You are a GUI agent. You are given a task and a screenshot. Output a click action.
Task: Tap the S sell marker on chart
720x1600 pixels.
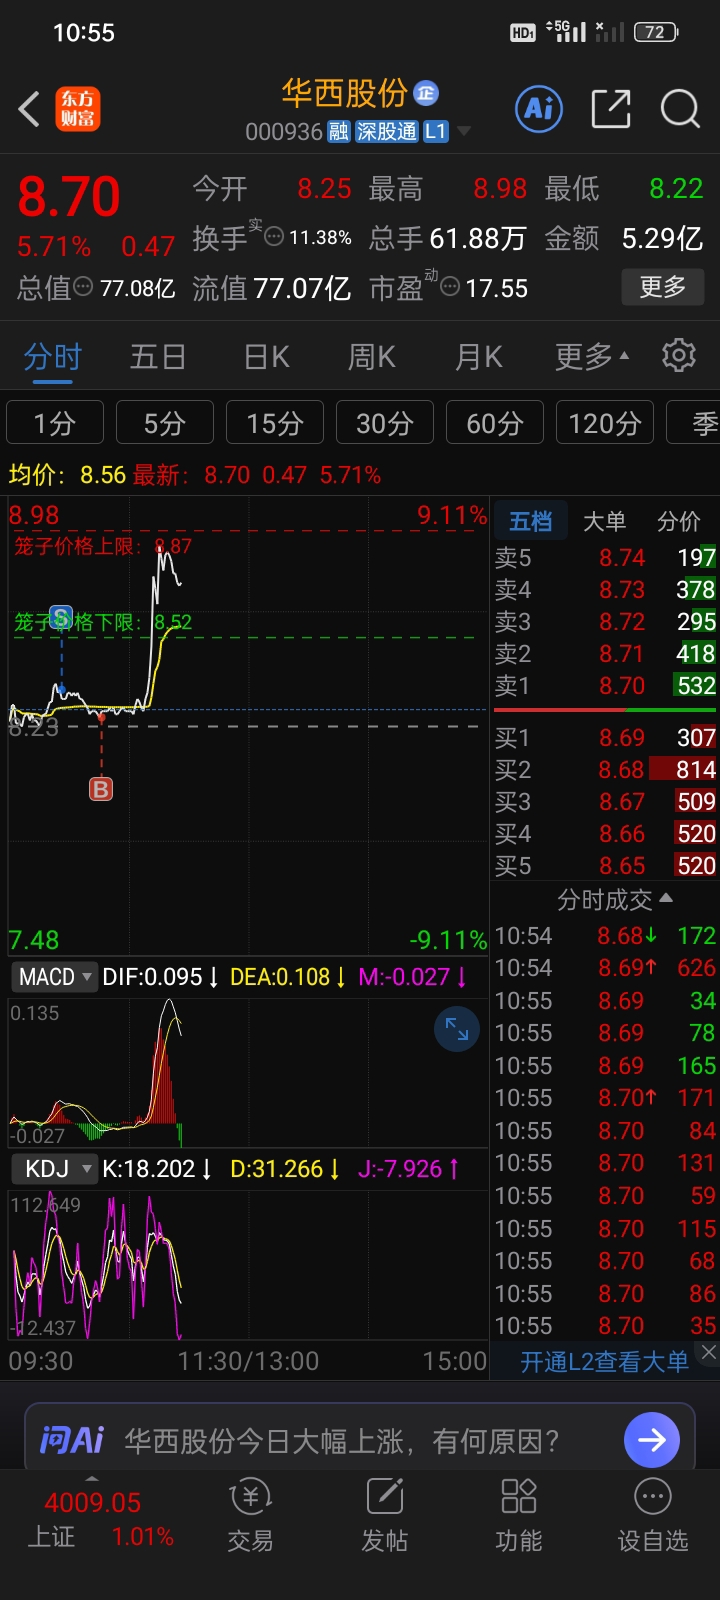click(61, 617)
